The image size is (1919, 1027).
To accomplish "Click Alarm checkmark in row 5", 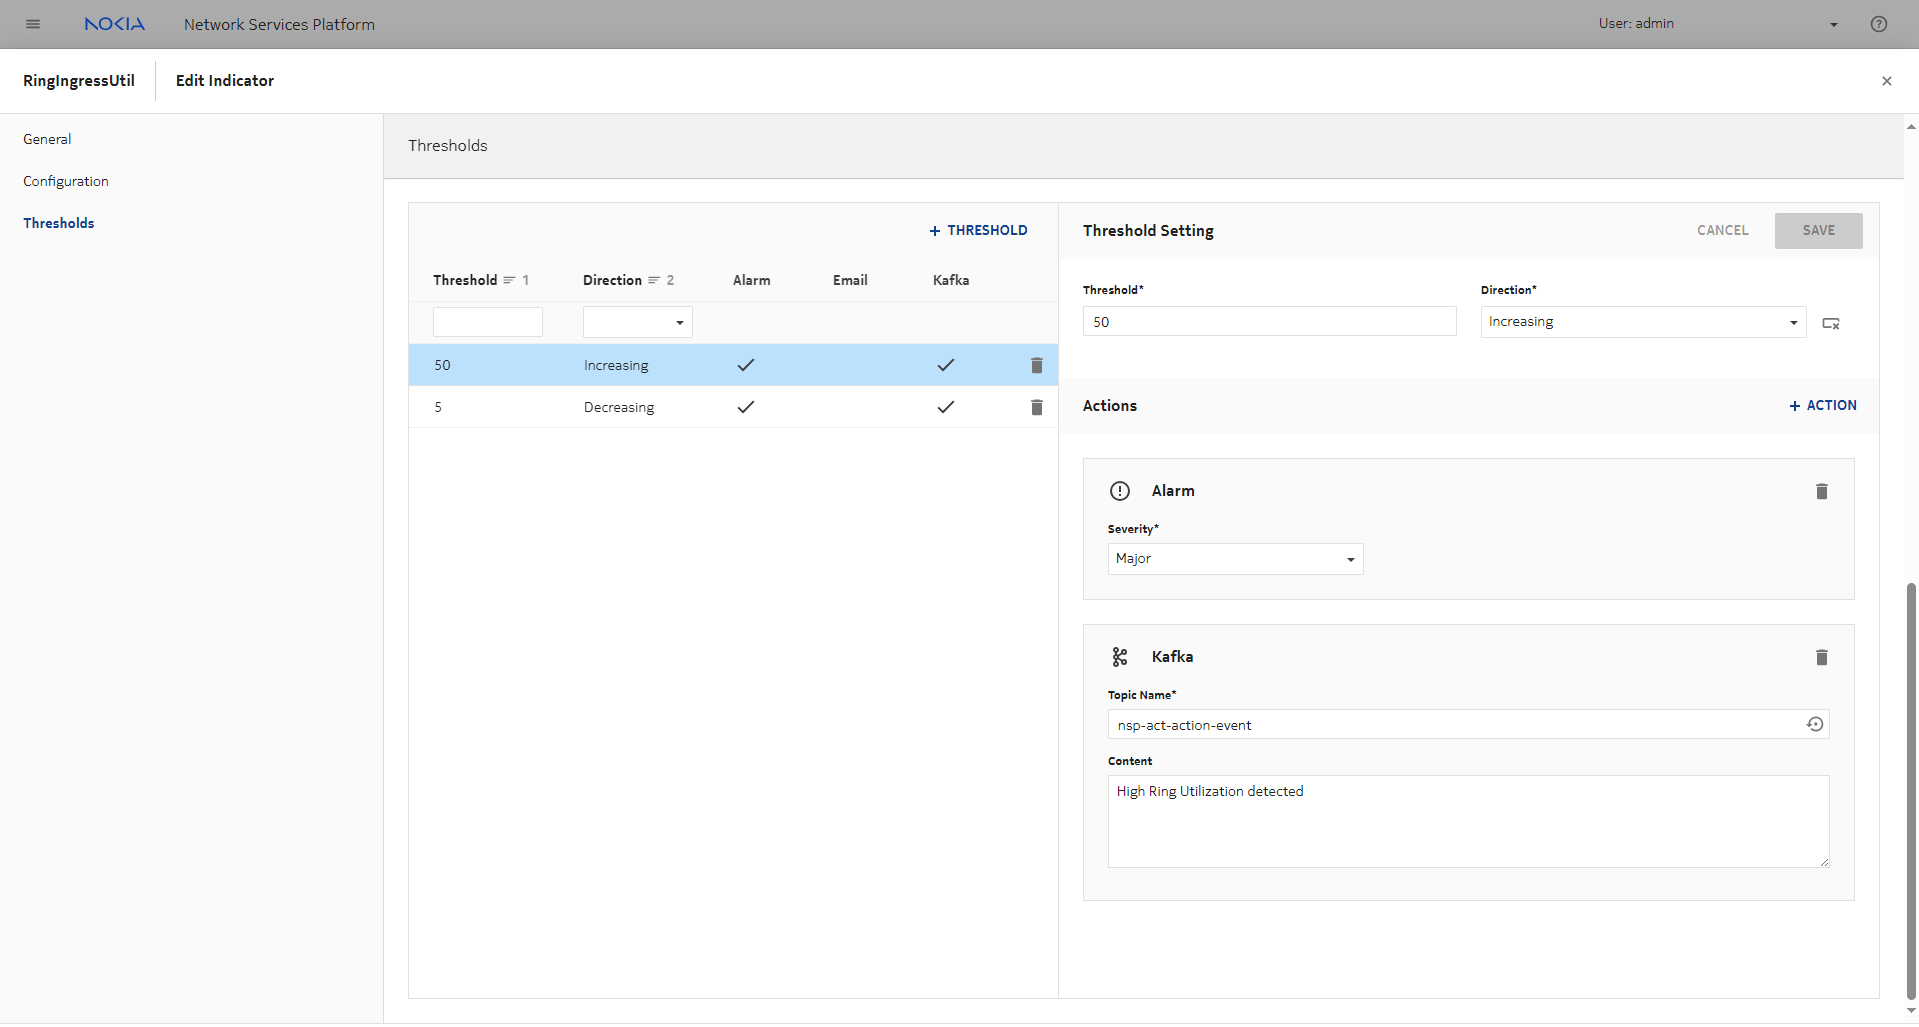I will click(x=746, y=407).
